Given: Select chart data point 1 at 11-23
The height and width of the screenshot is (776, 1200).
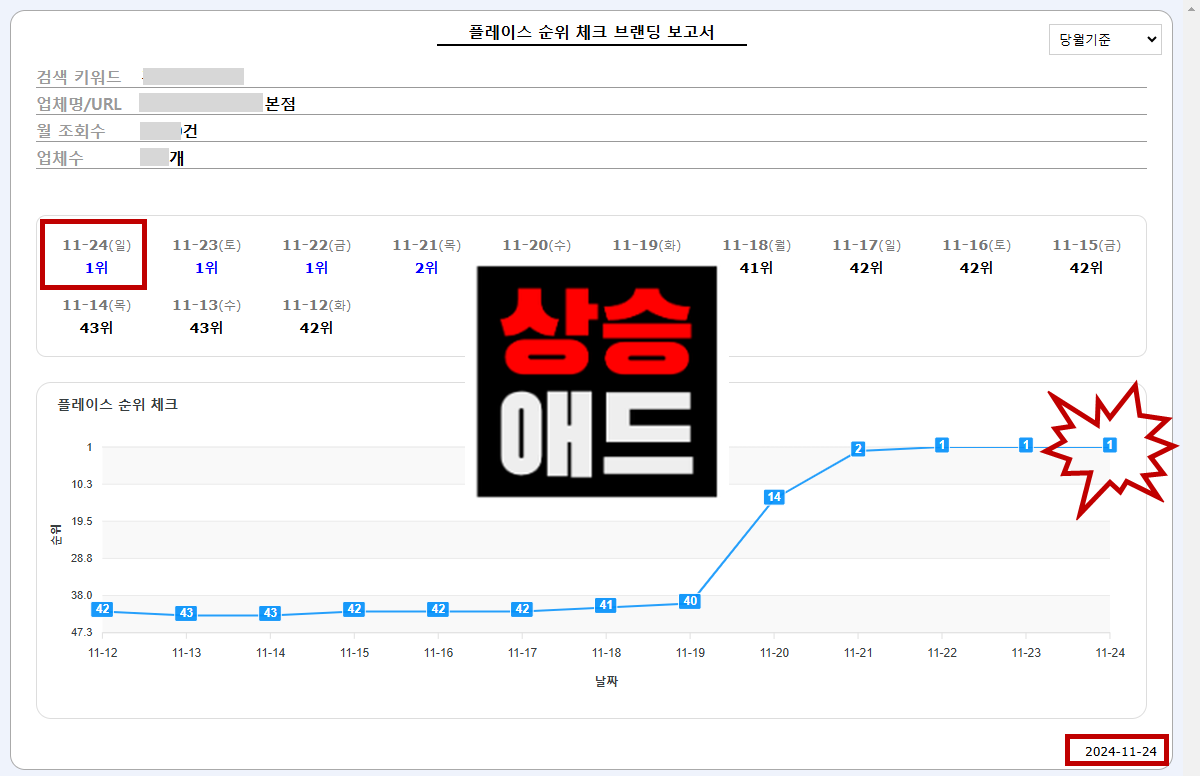Looking at the screenshot, I should [x=1026, y=445].
